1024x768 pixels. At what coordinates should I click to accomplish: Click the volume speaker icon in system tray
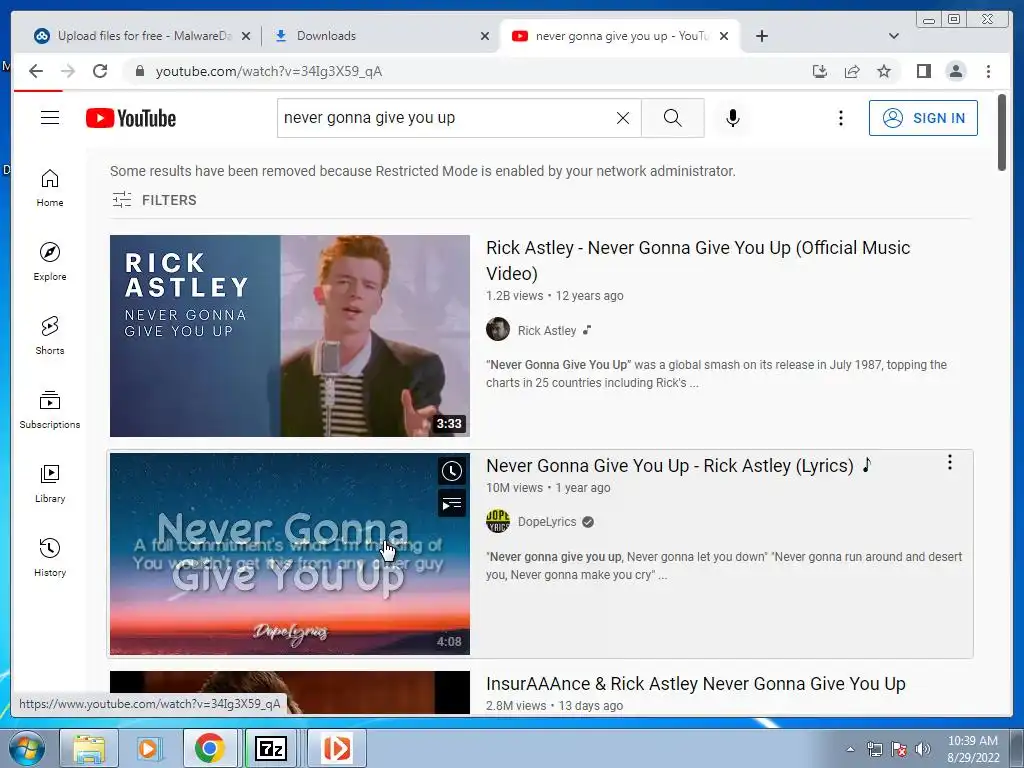(923, 748)
